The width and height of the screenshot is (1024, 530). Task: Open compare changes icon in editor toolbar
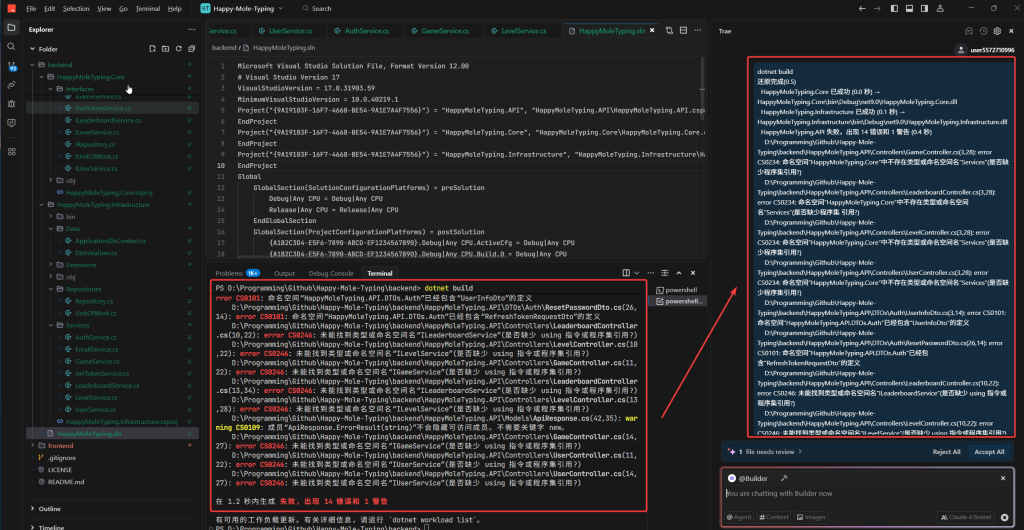pyautogui.click(x=669, y=31)
